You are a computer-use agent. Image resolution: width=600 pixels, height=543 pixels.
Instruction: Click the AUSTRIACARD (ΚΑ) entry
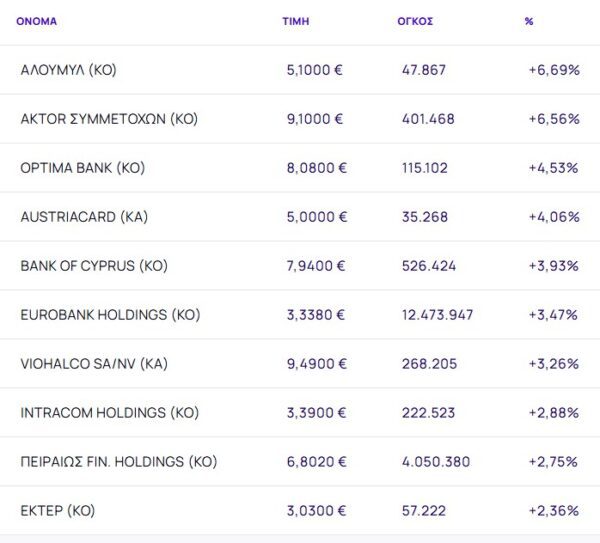(84, 217)
